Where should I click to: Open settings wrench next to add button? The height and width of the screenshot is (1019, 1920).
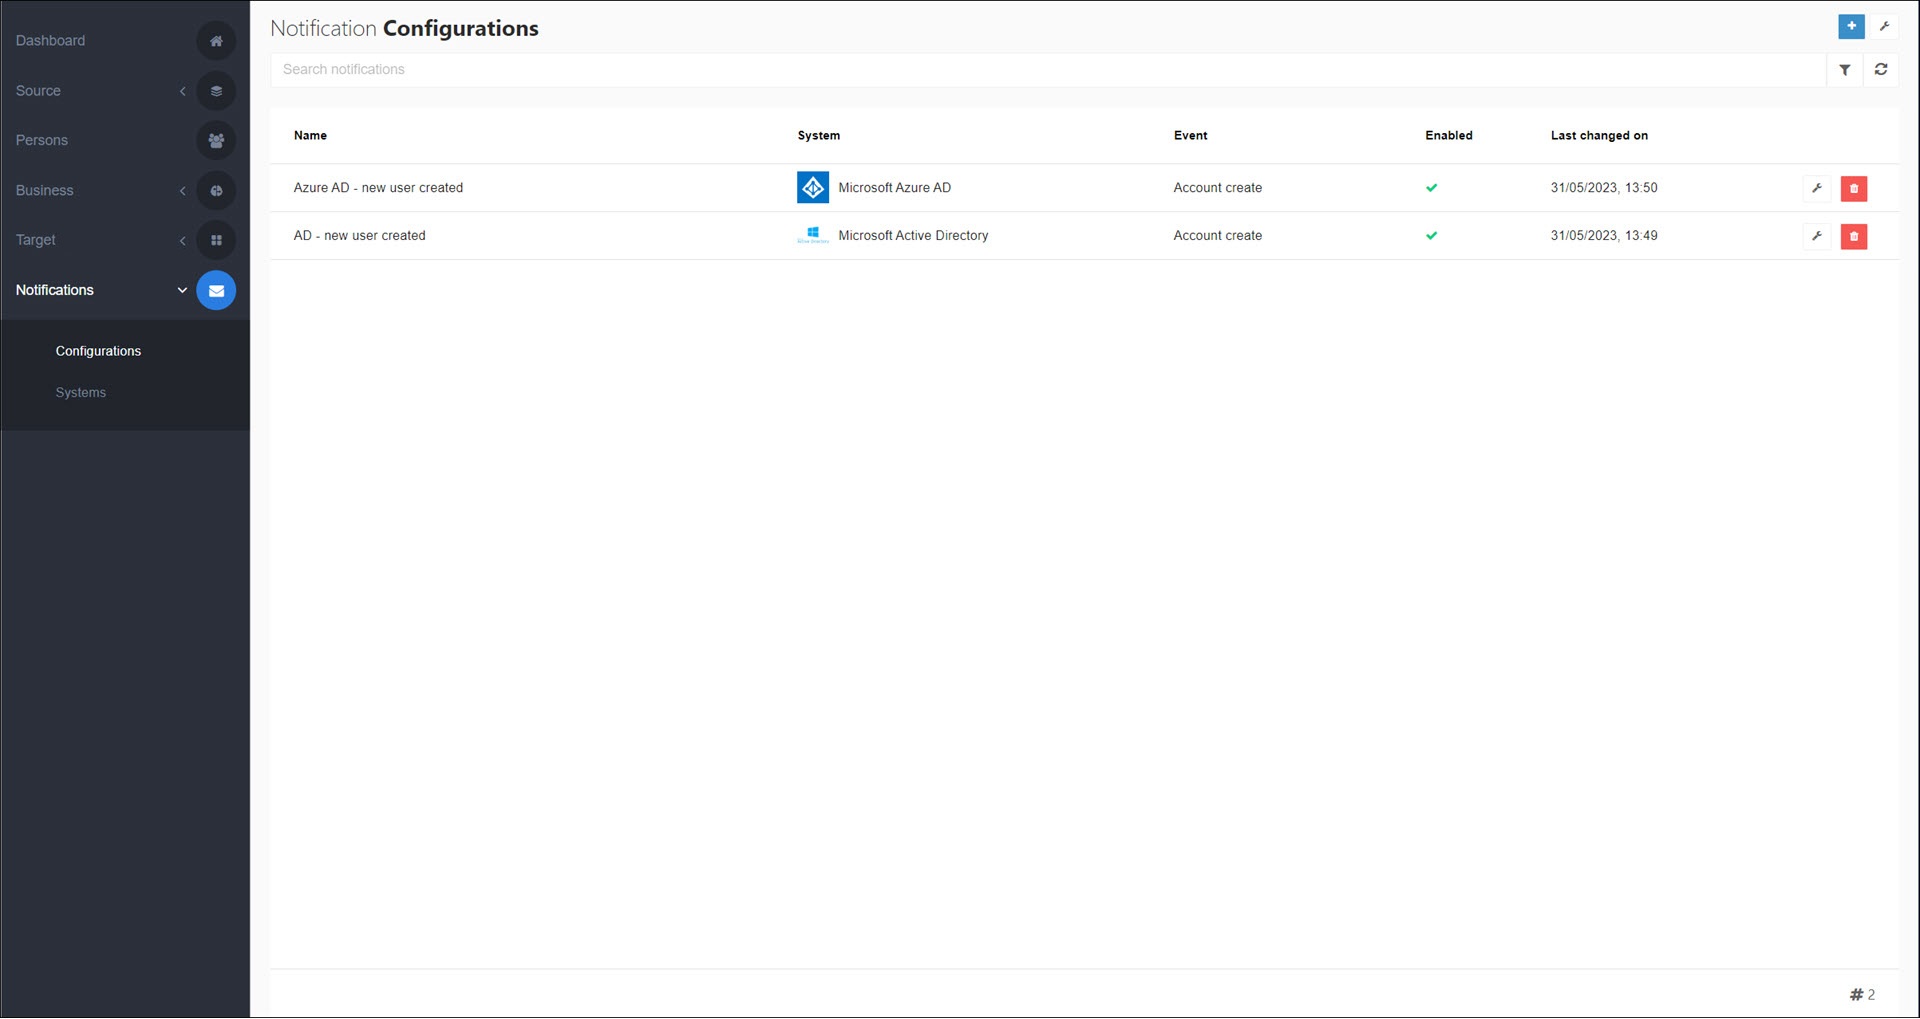(1884, 27)
